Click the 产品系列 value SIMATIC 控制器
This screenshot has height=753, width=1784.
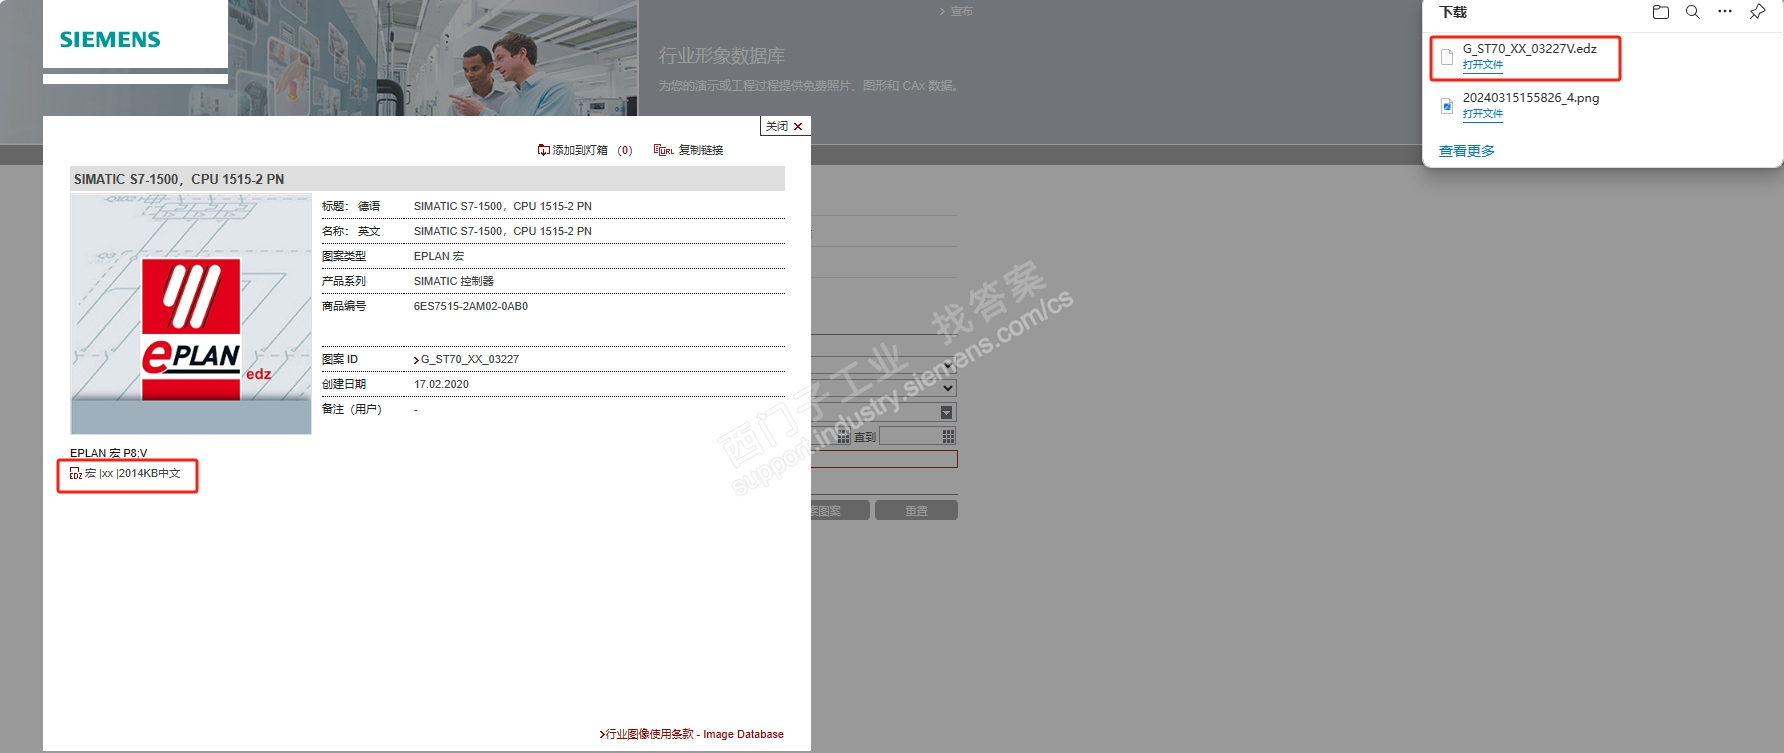(x=454, y=281)
